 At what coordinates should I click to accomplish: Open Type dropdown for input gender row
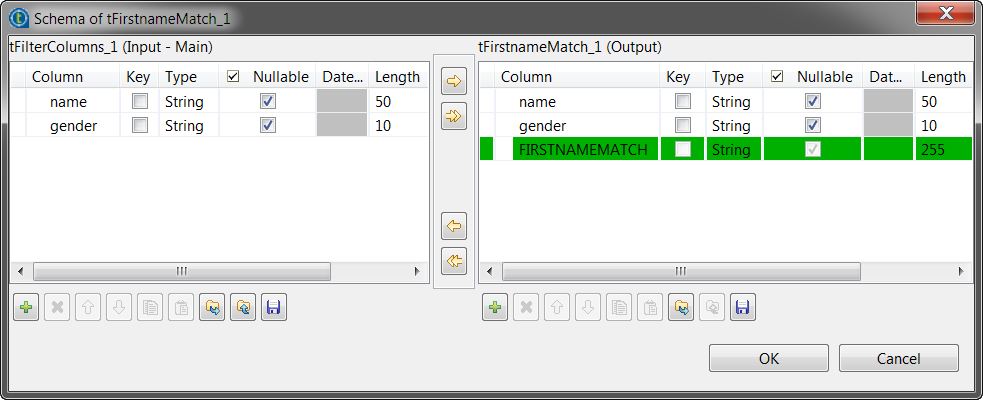(x=188, y=125)
